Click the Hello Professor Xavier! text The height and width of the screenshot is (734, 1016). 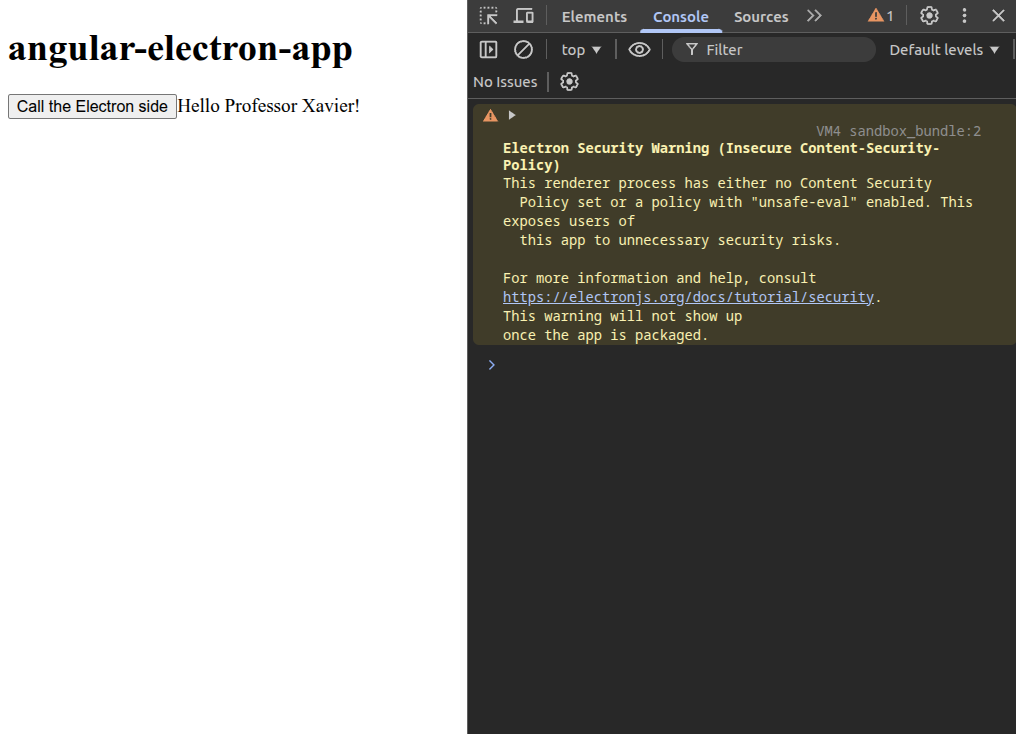[268, 106]
